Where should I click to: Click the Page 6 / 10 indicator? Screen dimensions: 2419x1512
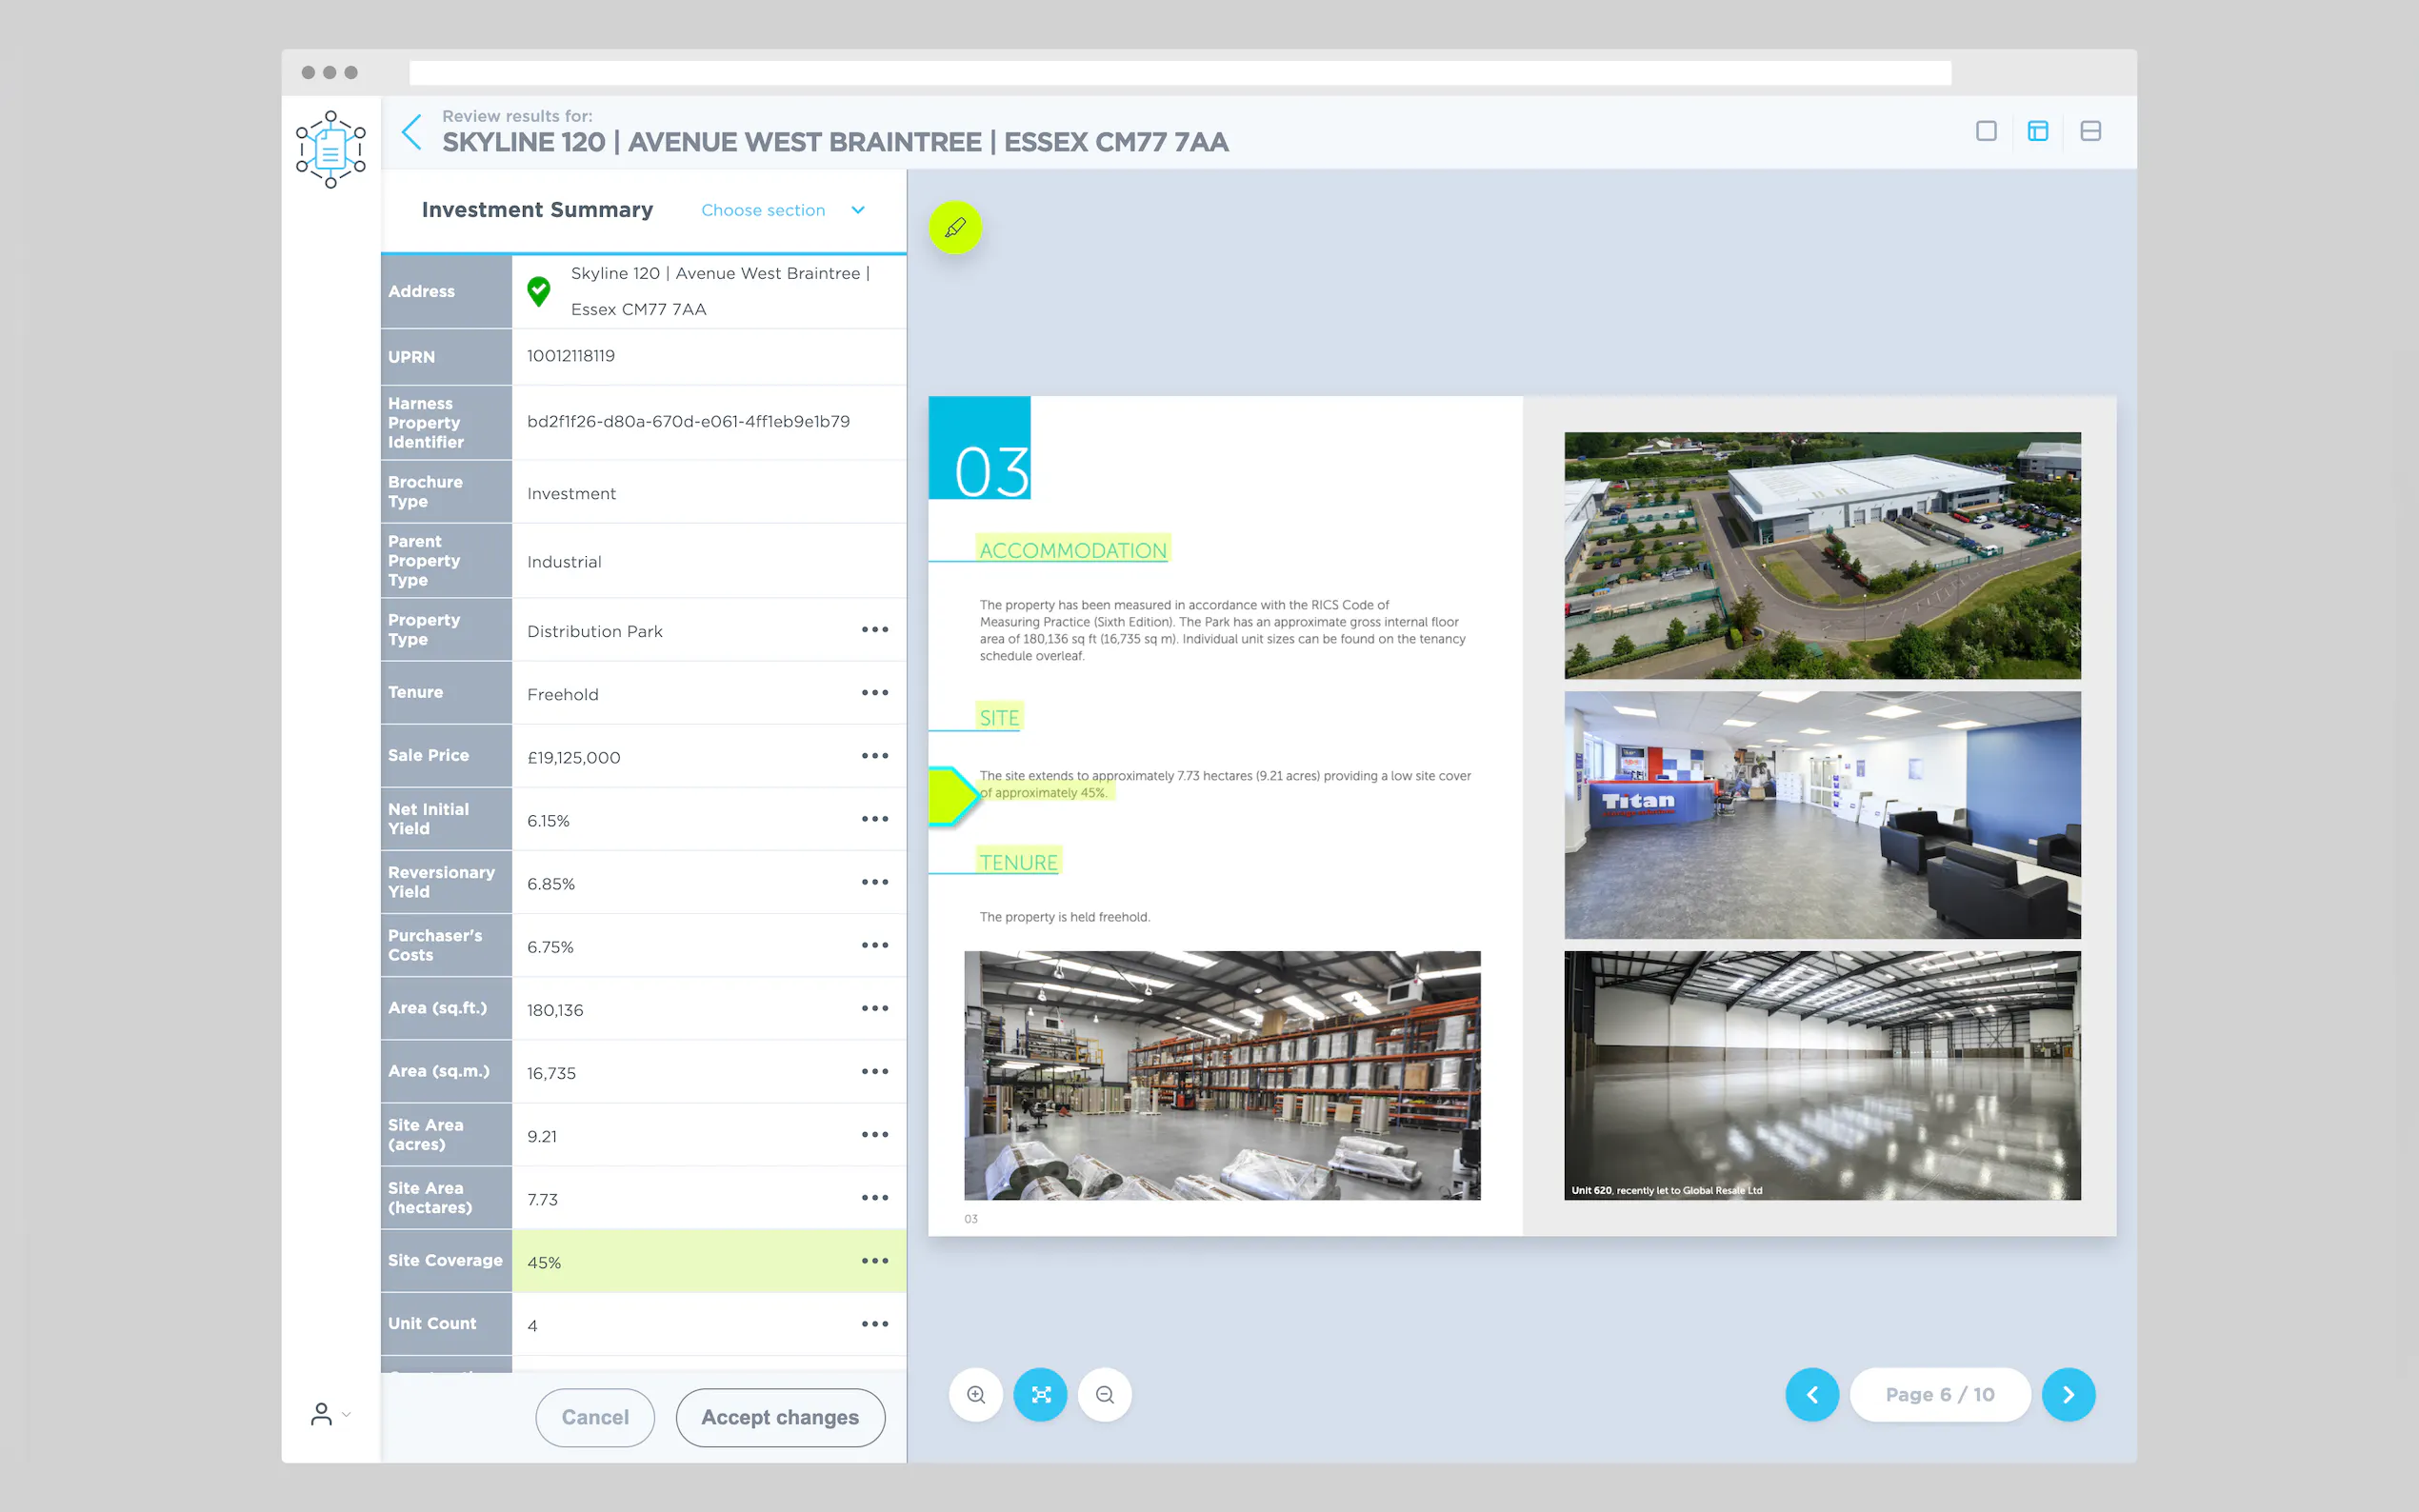[x=1939, y=1394]
